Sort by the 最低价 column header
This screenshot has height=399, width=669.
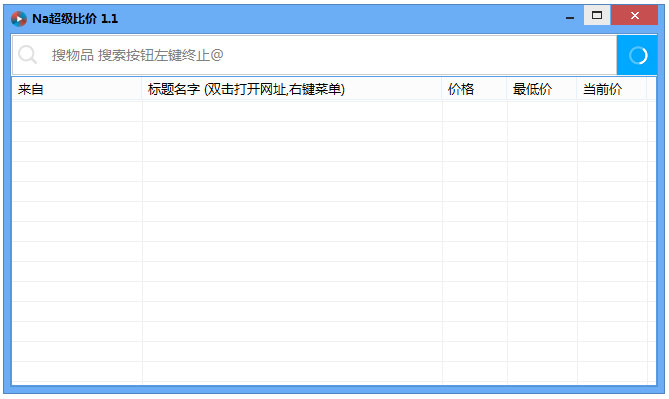pos(542,89)
